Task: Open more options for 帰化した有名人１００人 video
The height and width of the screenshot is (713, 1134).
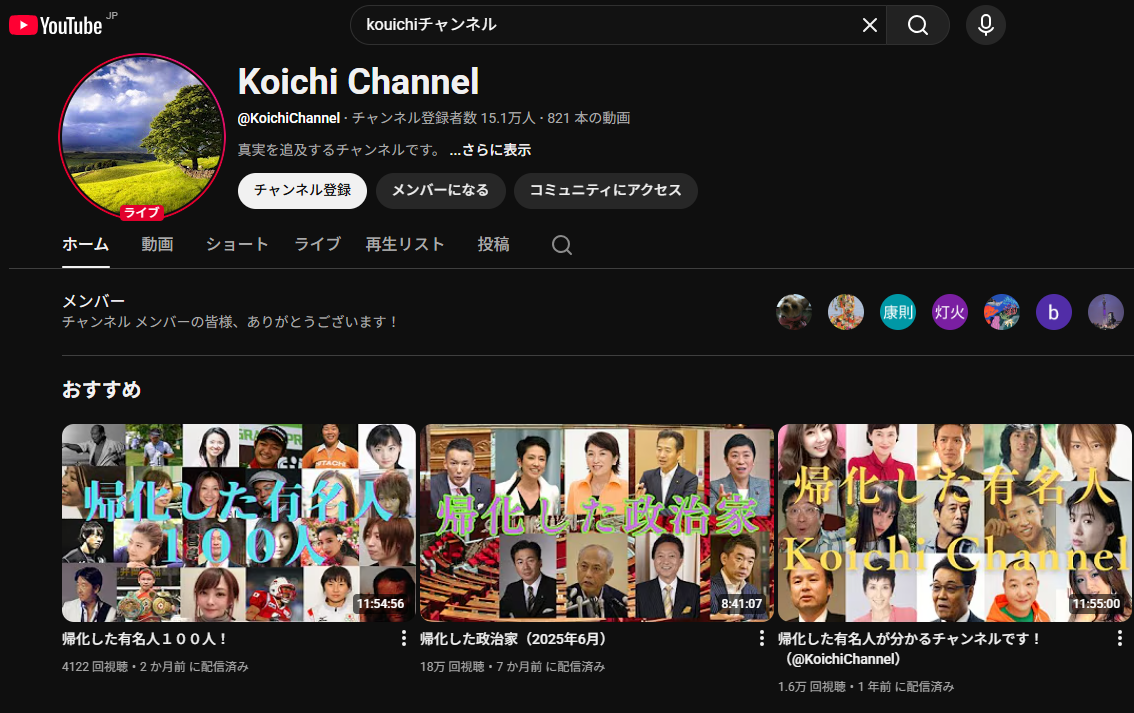Action: click(x=404, y=638)
